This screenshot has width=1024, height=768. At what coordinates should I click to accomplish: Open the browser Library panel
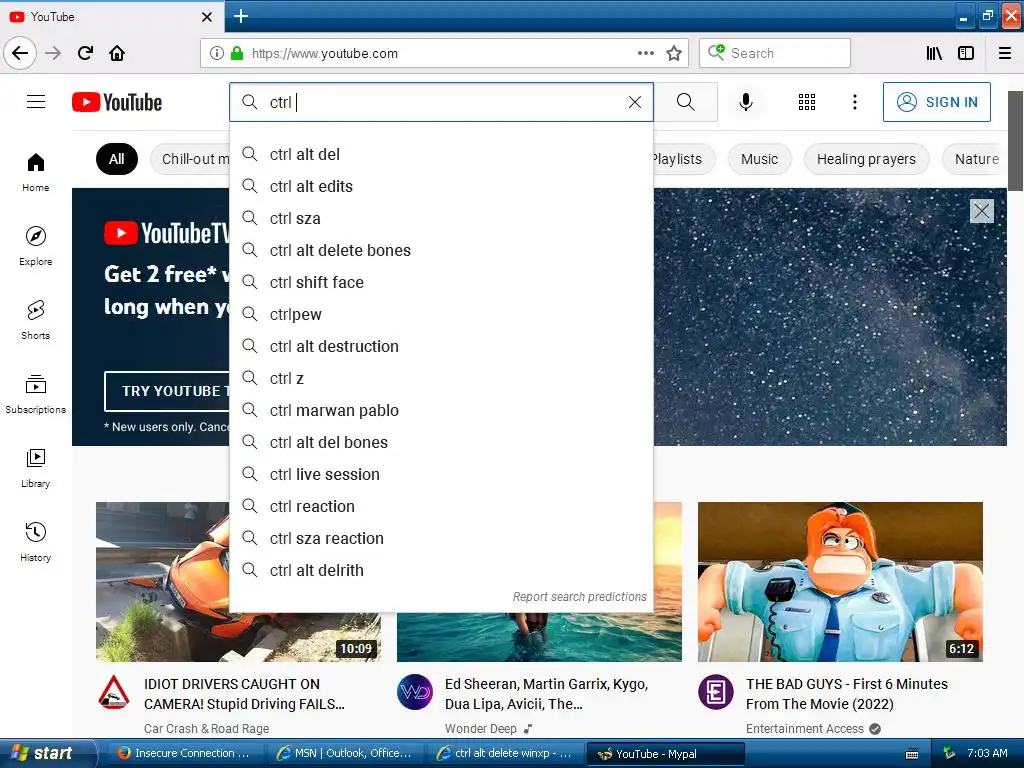click(x=934, y=53)
